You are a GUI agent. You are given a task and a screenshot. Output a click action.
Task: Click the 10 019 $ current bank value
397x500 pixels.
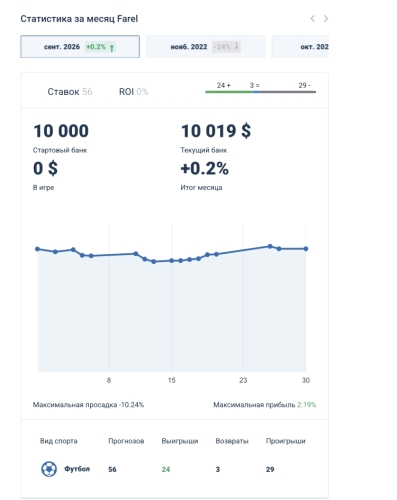(216, 131)
